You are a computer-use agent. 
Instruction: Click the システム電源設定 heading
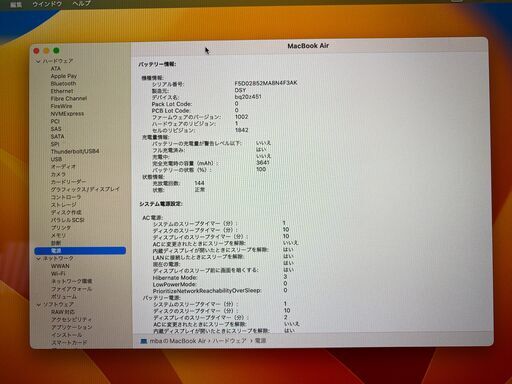click(160, 204)
